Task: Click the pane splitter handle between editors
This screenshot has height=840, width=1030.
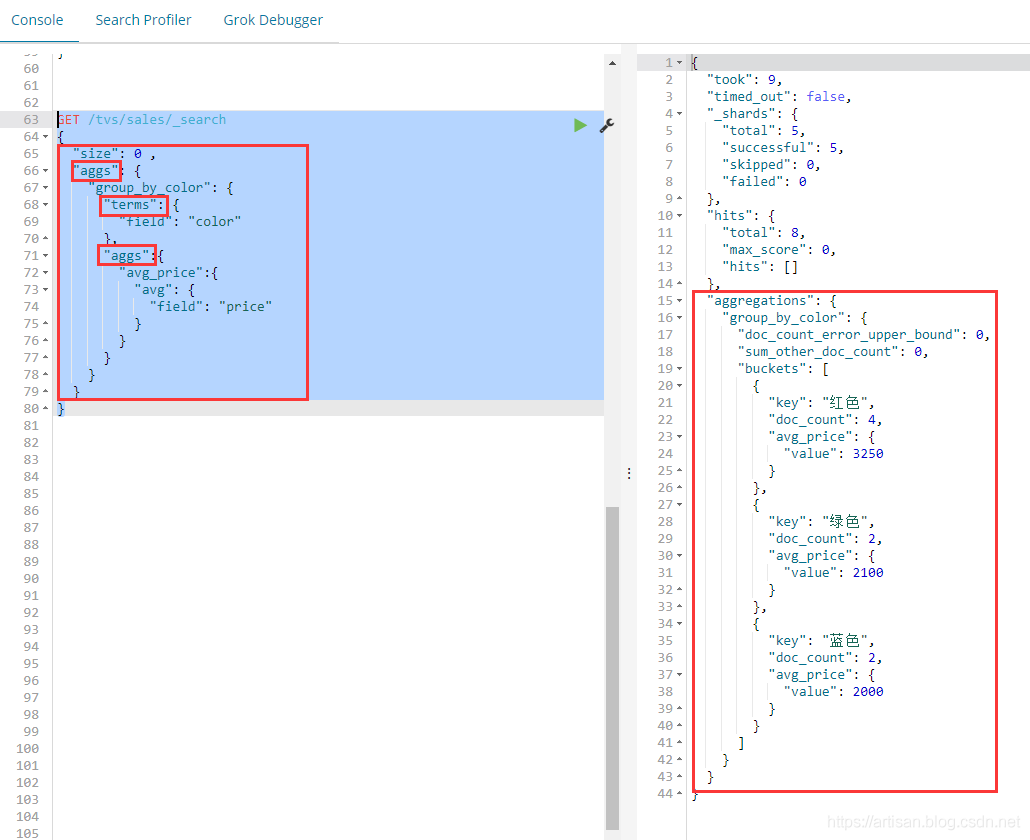Action: coord(628,473)
